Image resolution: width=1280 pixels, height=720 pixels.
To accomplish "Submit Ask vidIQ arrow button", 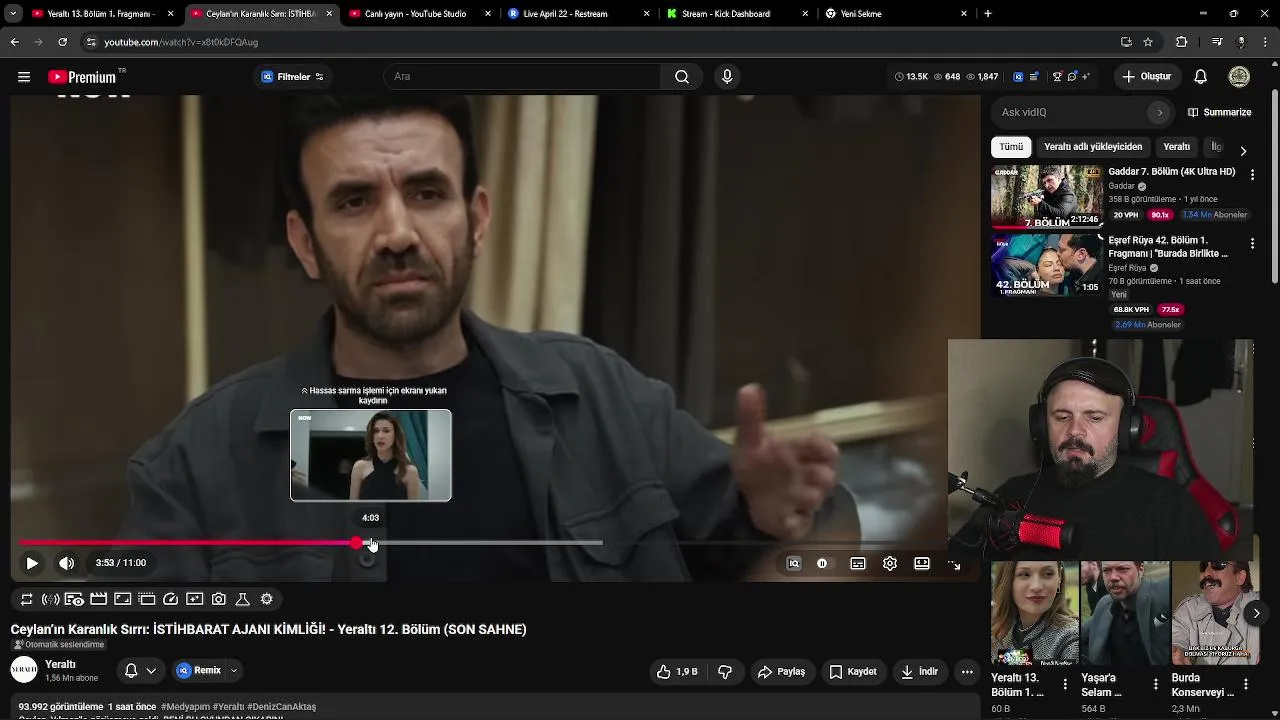I will pyautogui.click(x=1160, y=112).
